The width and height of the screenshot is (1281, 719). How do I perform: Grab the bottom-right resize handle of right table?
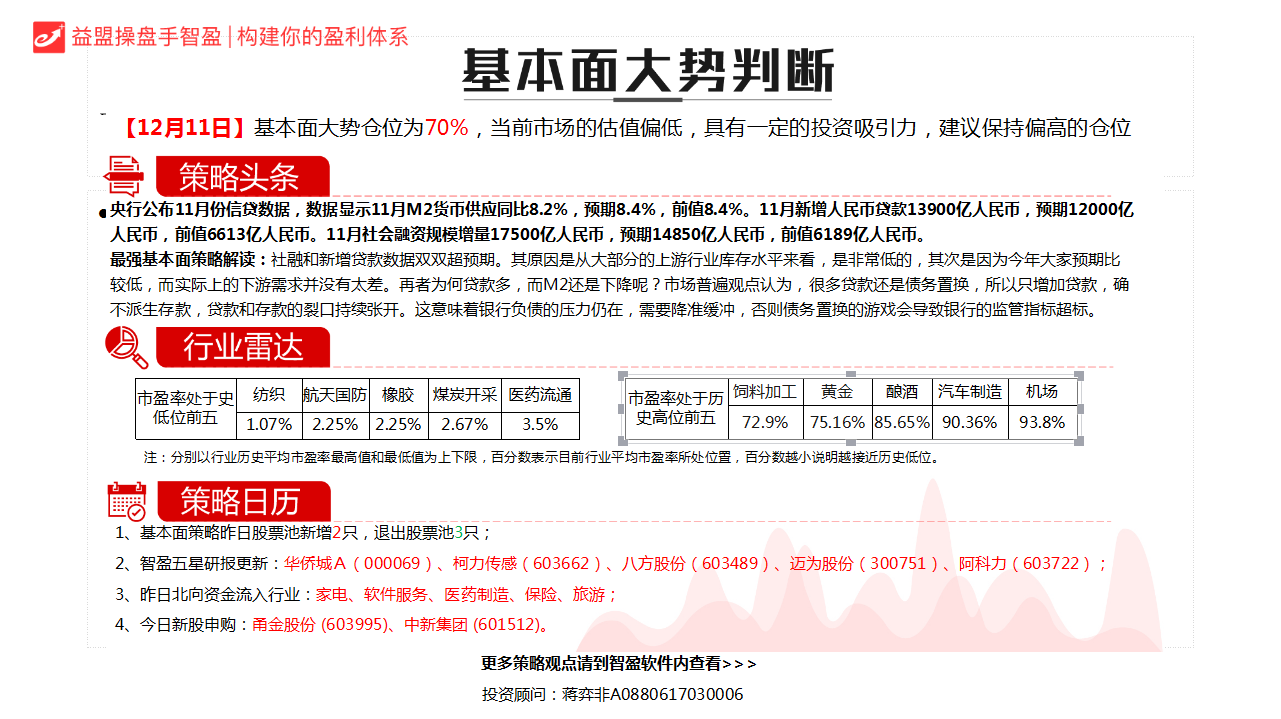pyautogui.click(x=1079, y=440)
